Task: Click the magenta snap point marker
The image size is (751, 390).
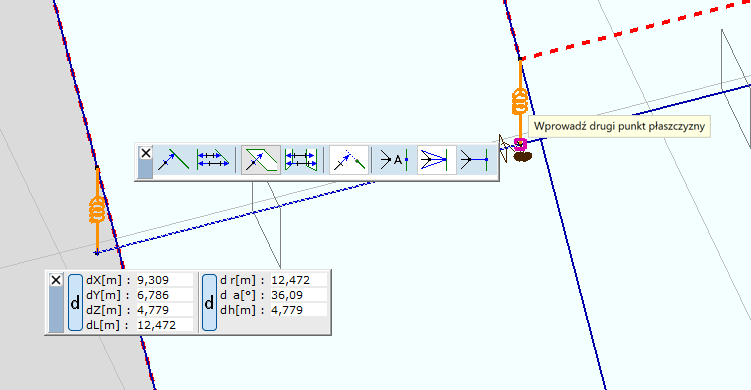Action: click(x=520, y=144)
